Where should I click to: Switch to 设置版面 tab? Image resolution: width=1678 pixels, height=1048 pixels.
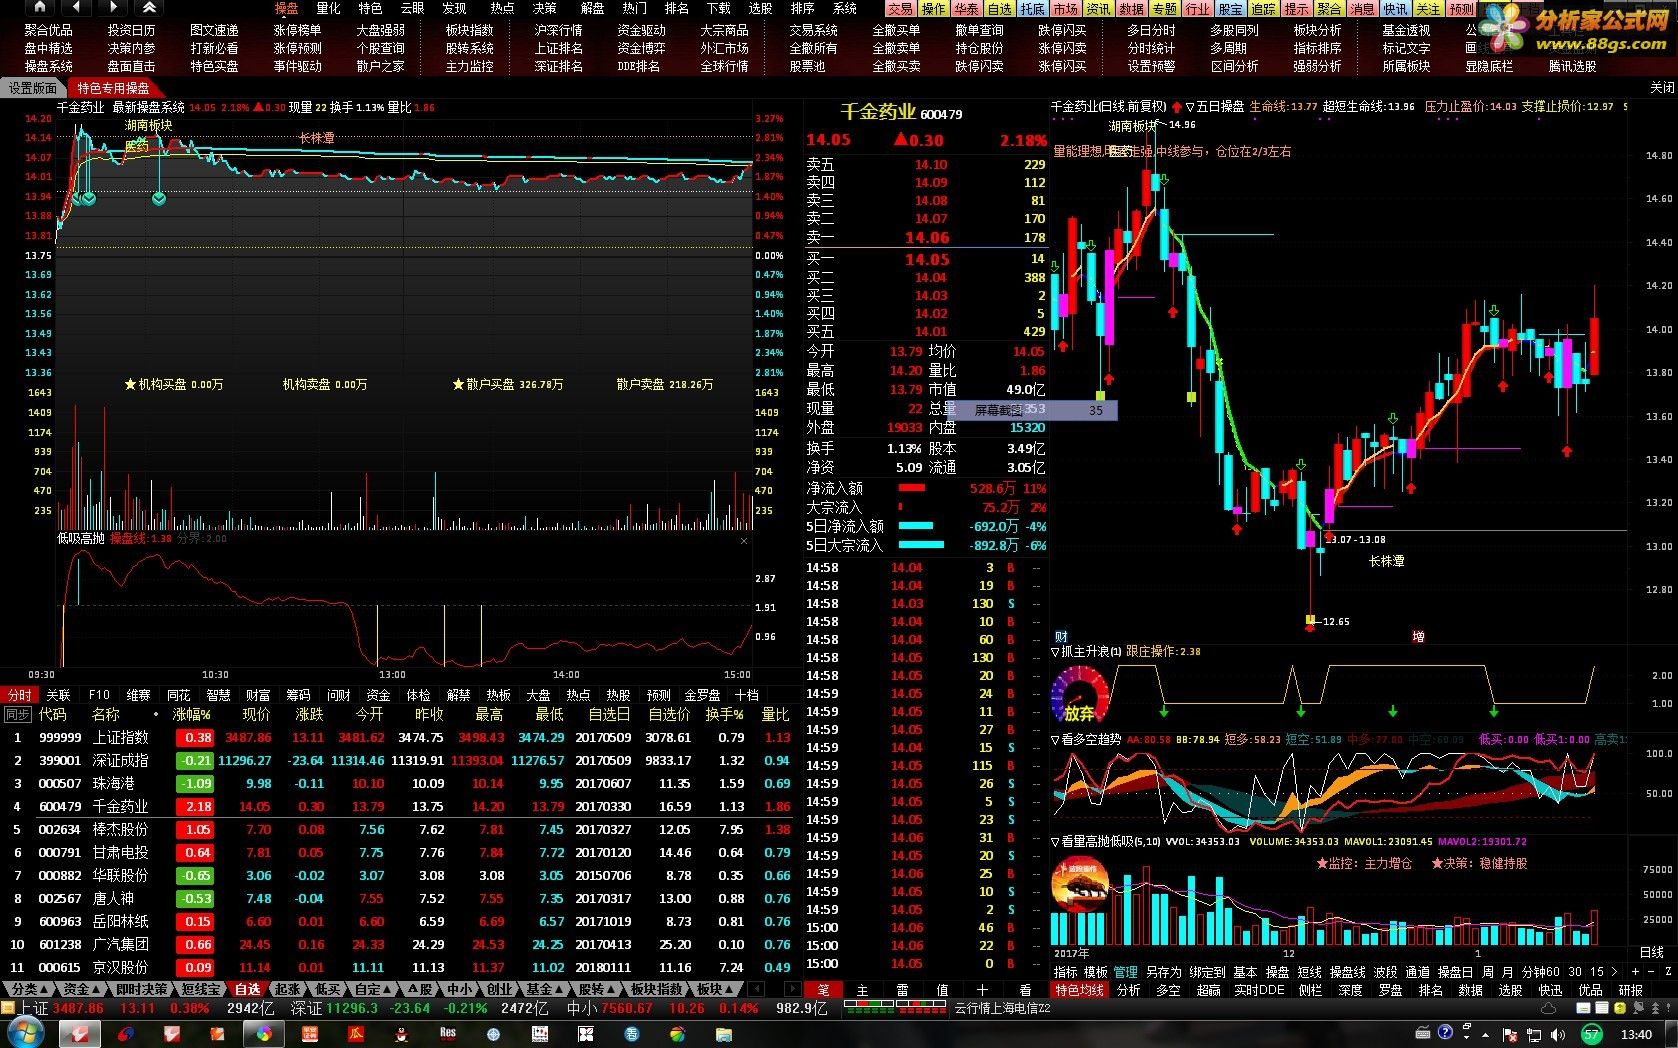point(33,88)
